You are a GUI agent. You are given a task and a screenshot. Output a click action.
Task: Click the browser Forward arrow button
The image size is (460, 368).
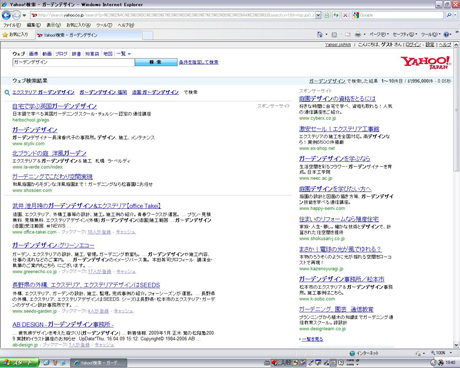click(x=16, y=15)
